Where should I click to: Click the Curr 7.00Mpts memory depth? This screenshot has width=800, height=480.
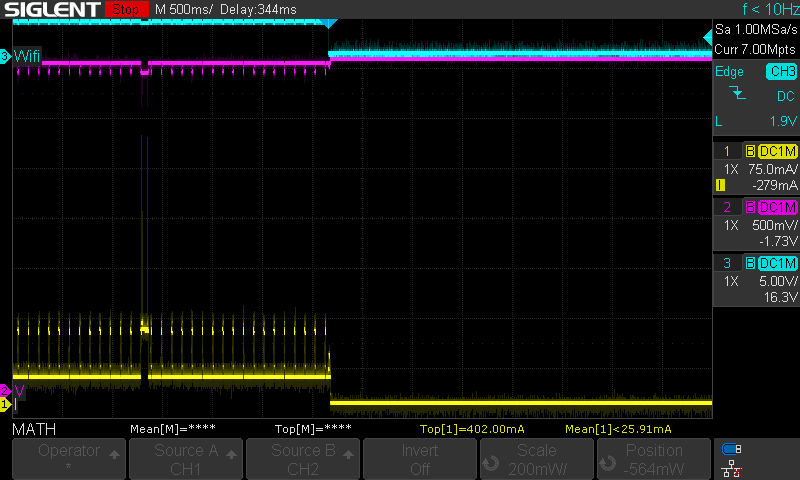(755, 49)
